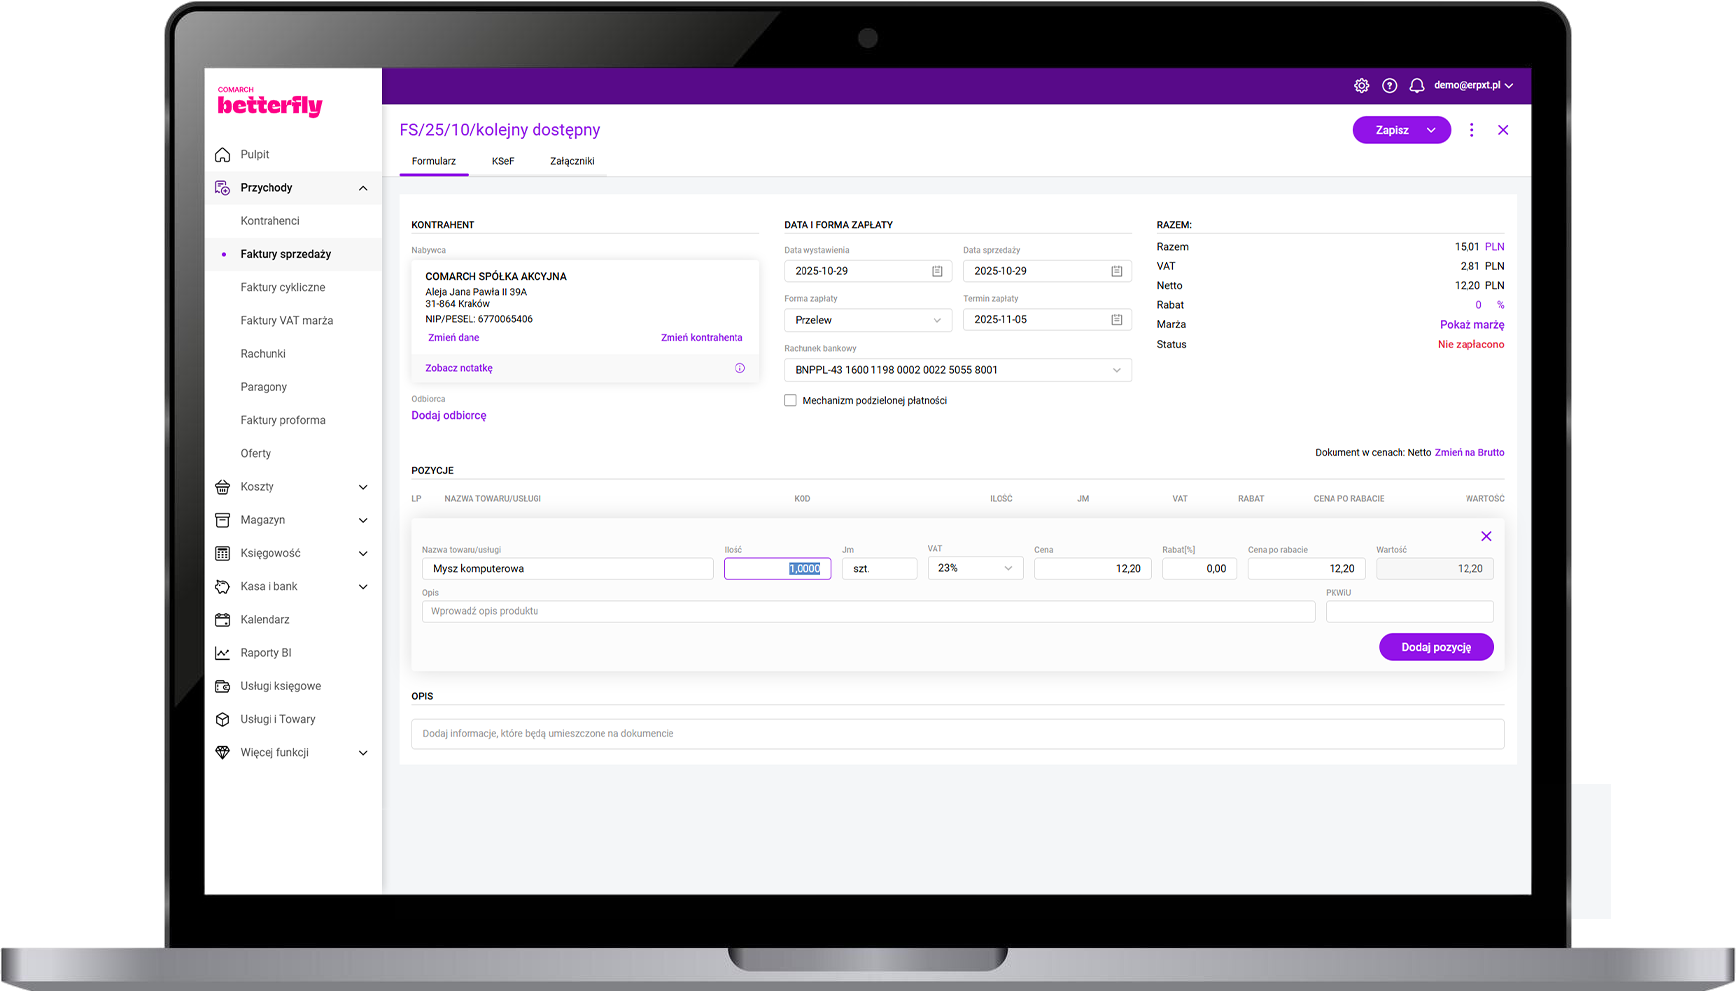The image size is (1736, 991).
Task: Click the Raporty BI sidebar item
Action: pos(266,653)
